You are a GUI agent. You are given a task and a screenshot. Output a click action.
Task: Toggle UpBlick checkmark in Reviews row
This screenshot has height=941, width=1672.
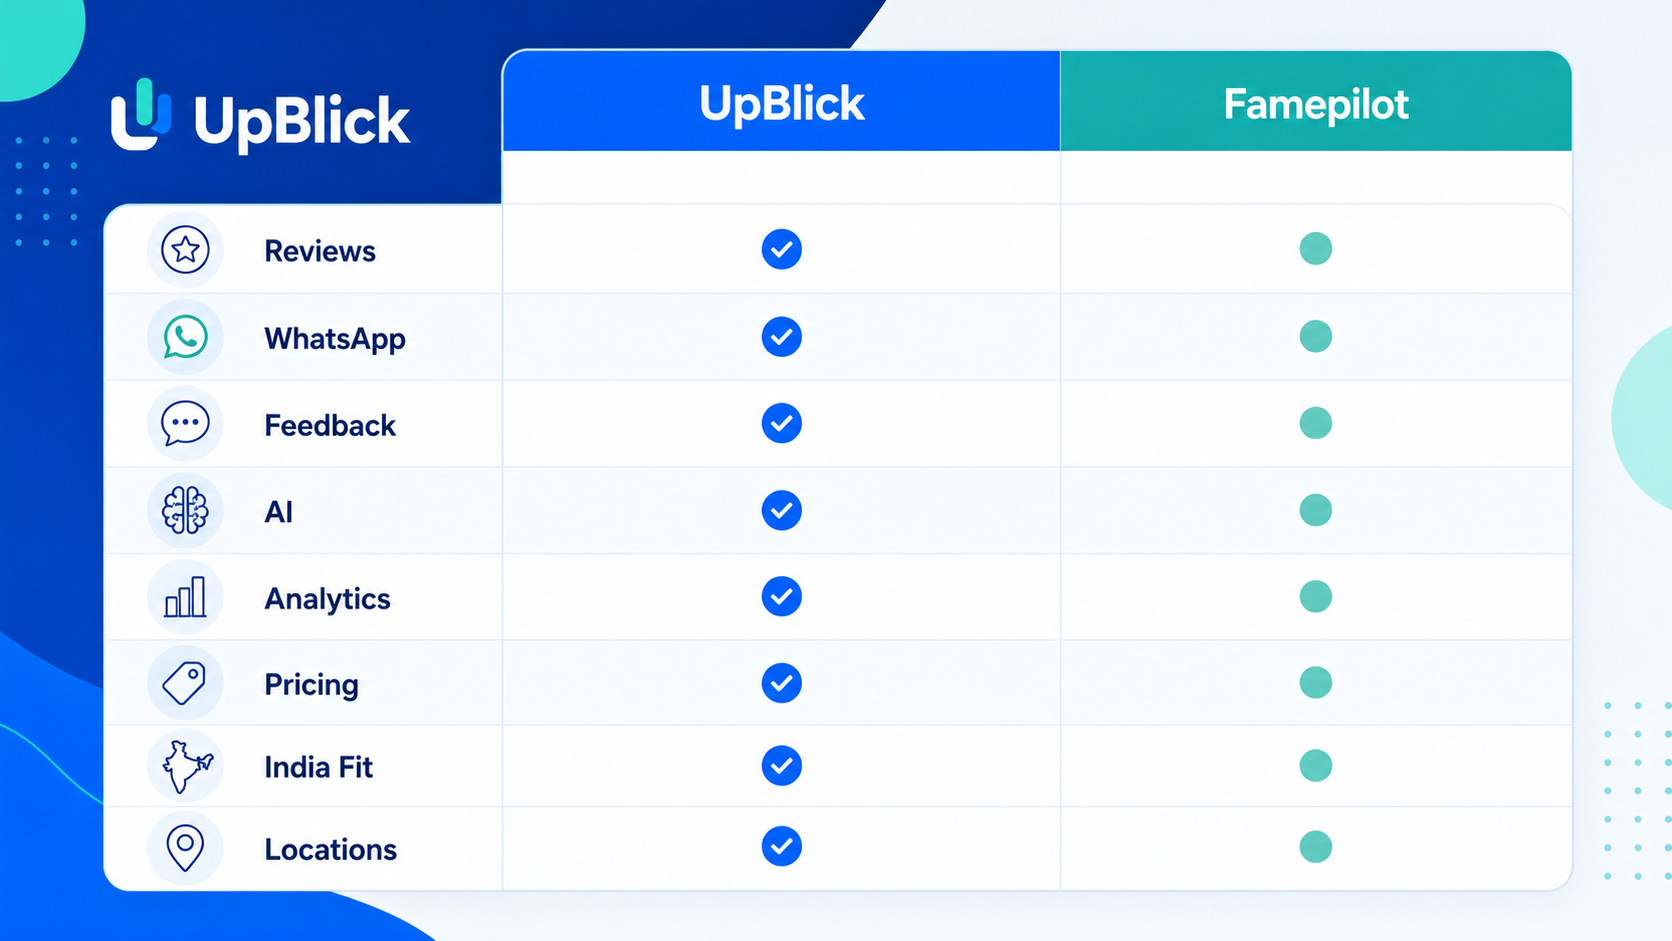[781, 249]
